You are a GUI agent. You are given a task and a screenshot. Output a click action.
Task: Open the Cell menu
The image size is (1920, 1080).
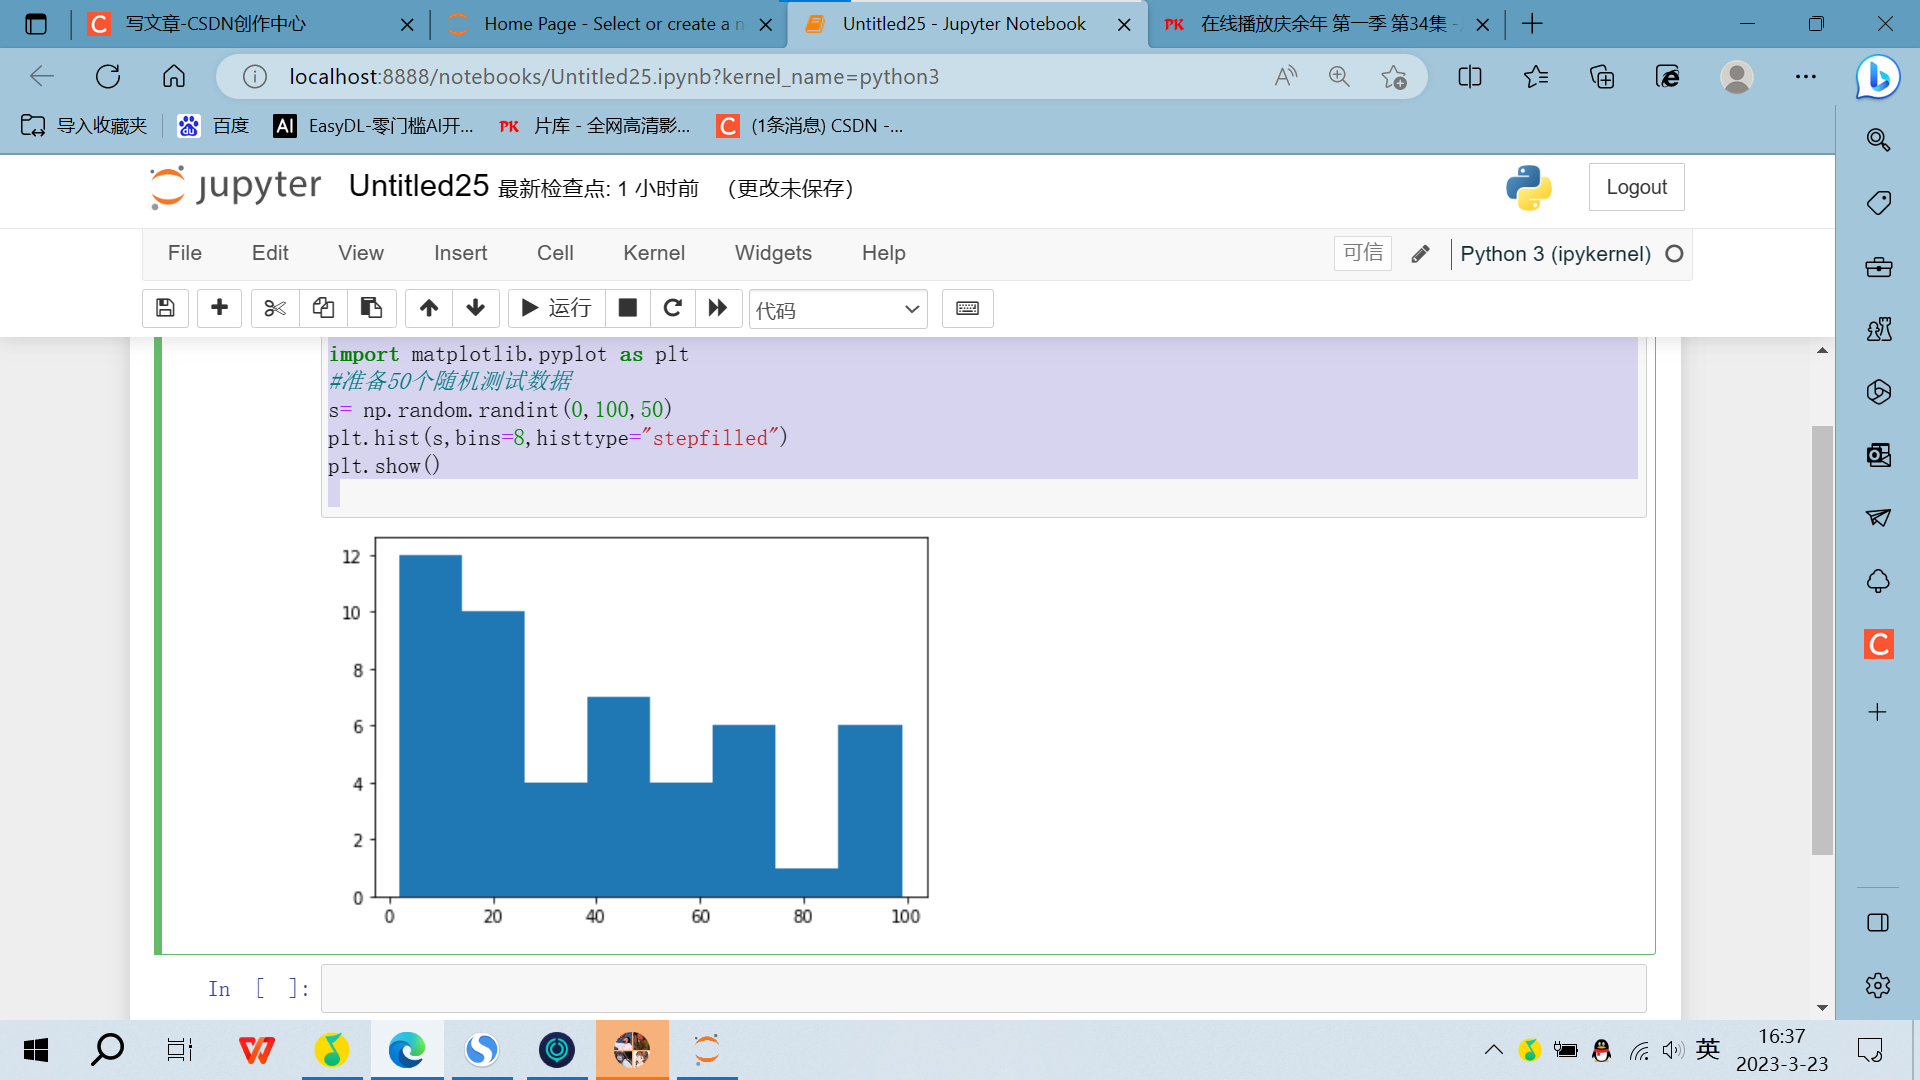click(554, 253)
